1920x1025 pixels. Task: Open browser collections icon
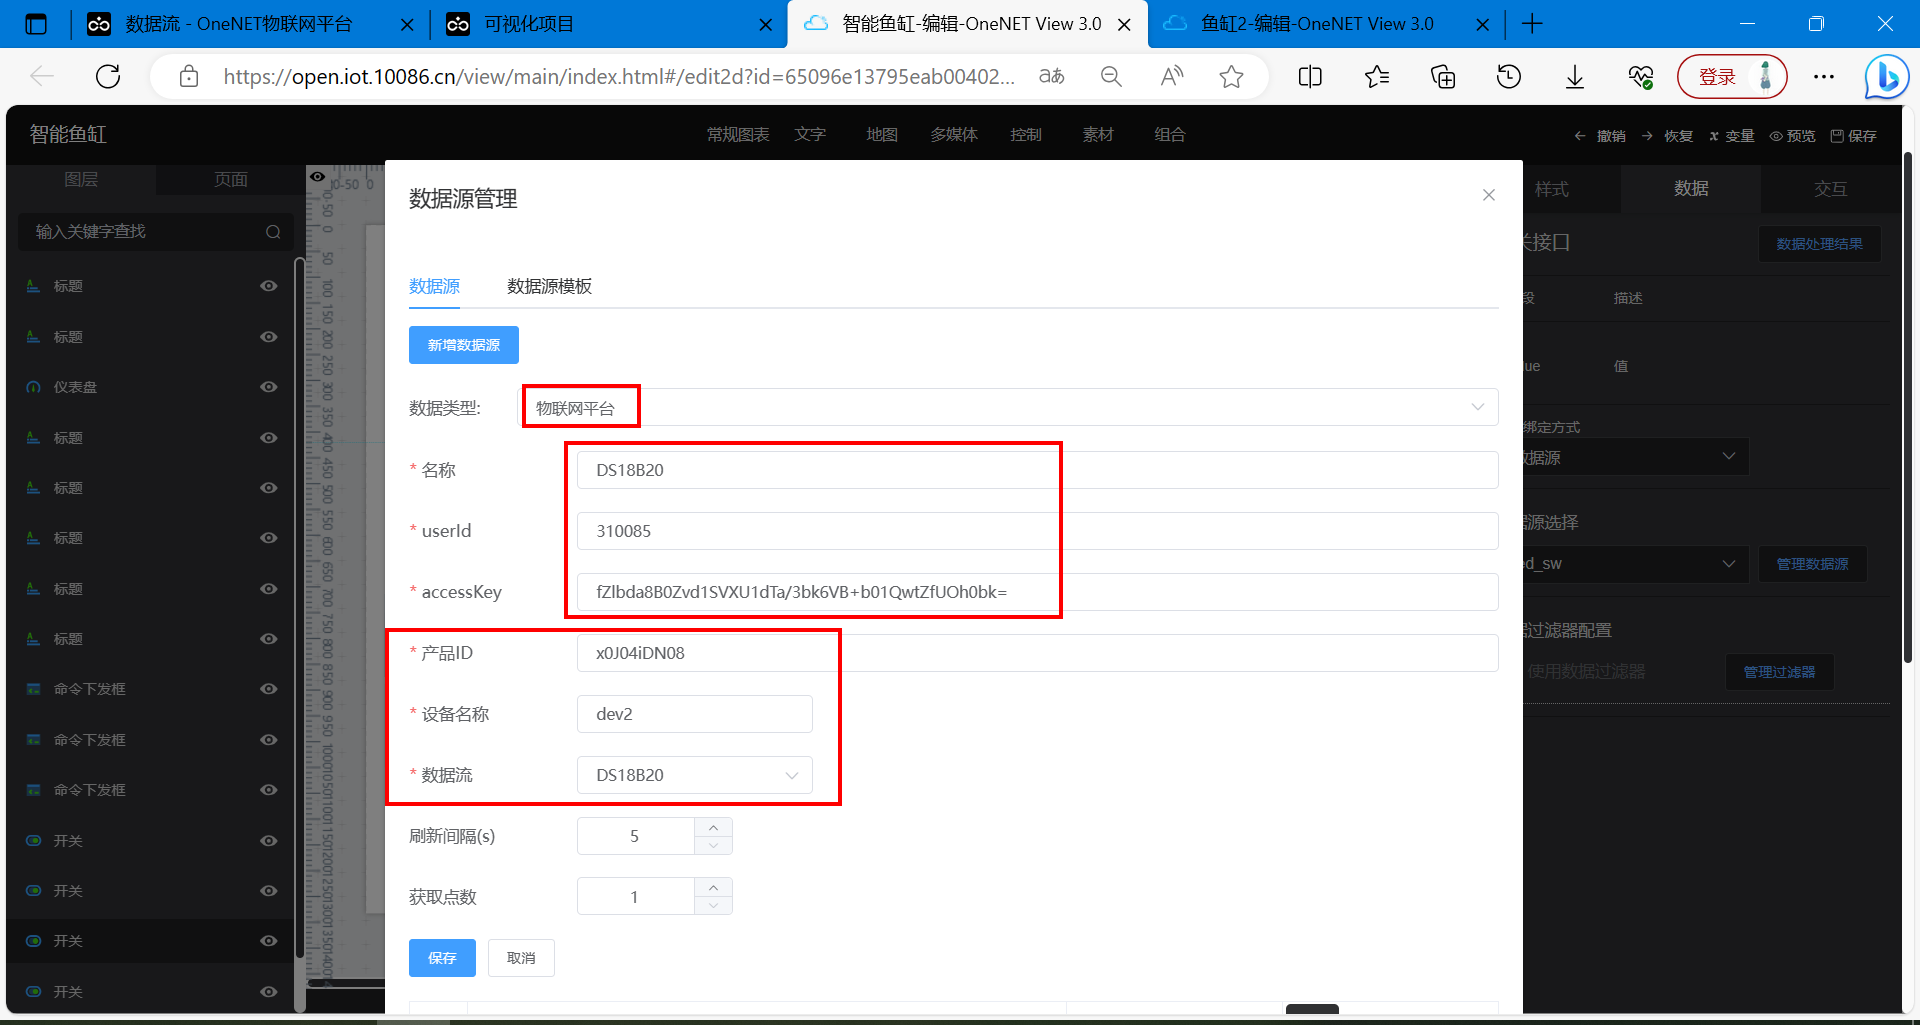[1443, 76]
